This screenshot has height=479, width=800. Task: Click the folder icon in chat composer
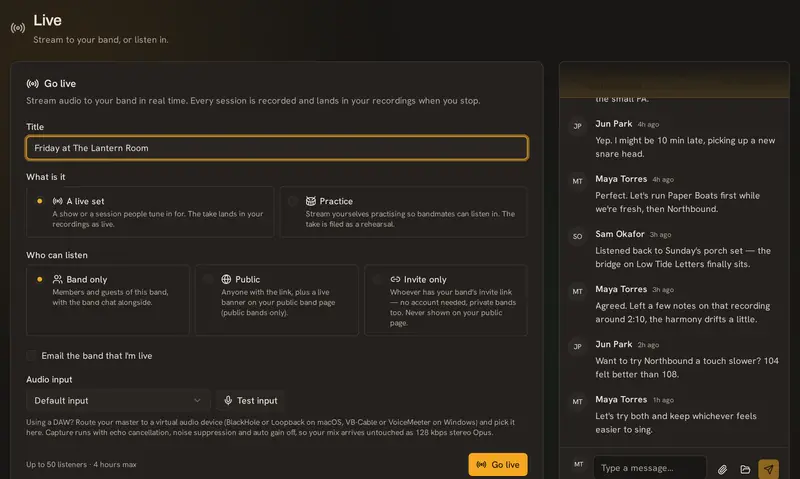point(745,469)
